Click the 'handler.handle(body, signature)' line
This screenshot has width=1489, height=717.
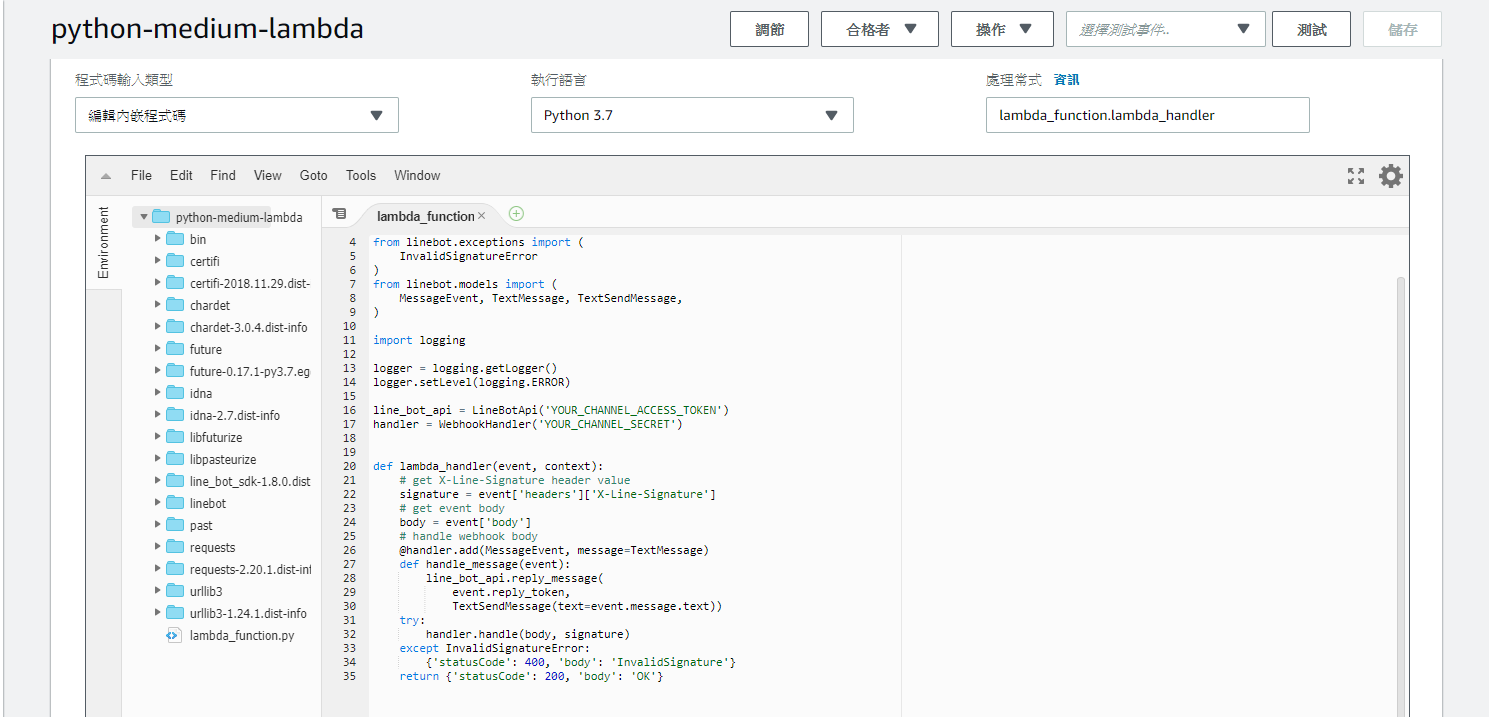click(528, 634)
